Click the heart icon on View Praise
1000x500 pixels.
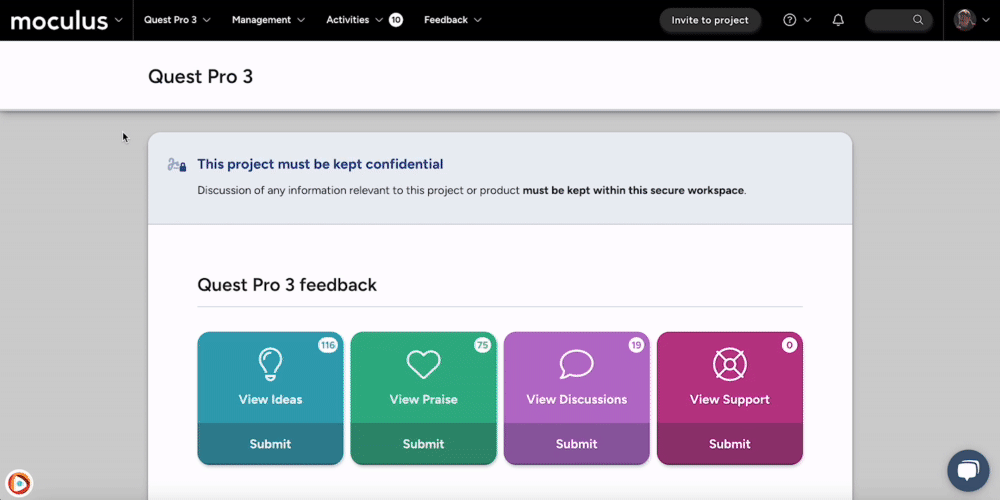(423, 364)
